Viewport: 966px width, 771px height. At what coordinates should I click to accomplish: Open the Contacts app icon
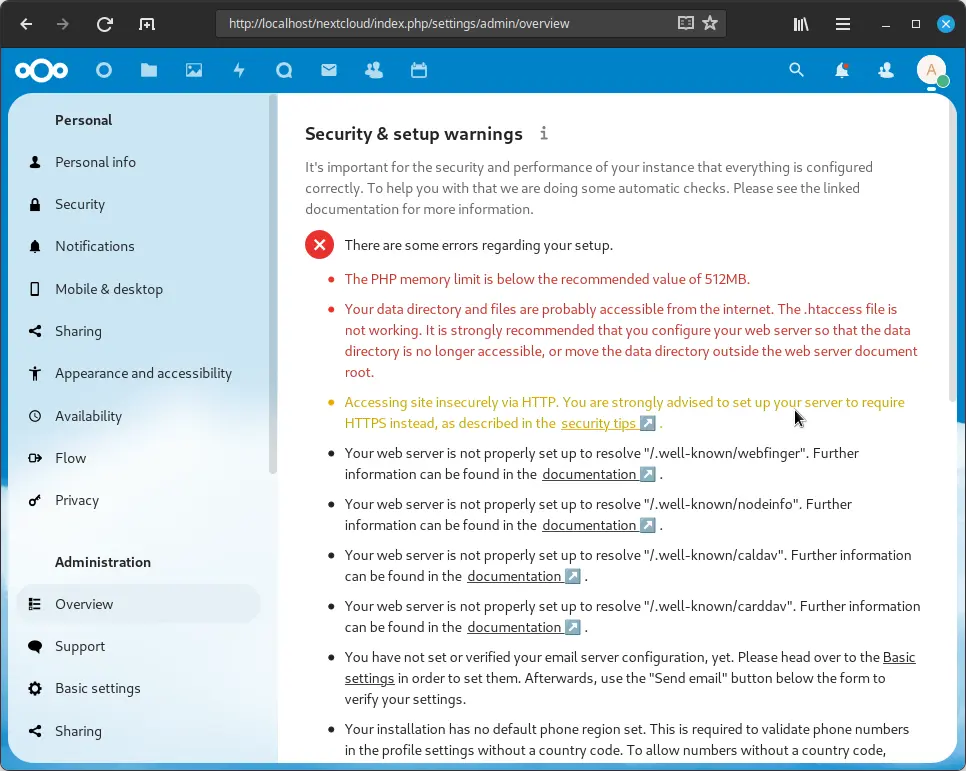coord(374,70)
